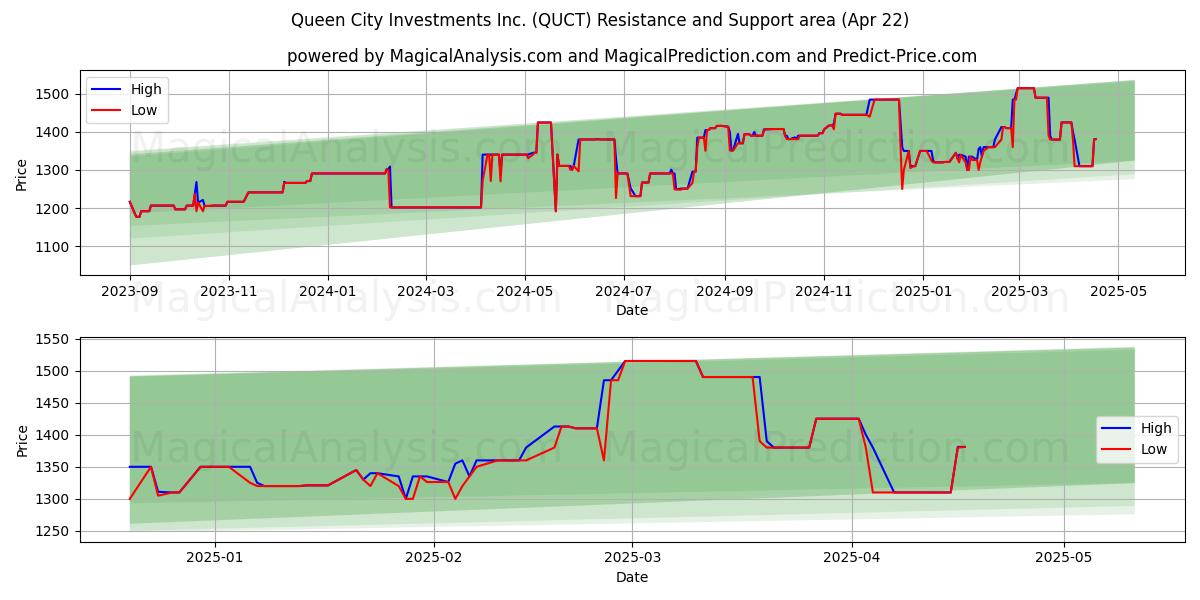Click the top chart 'Date' axis label

coord(632,311)
